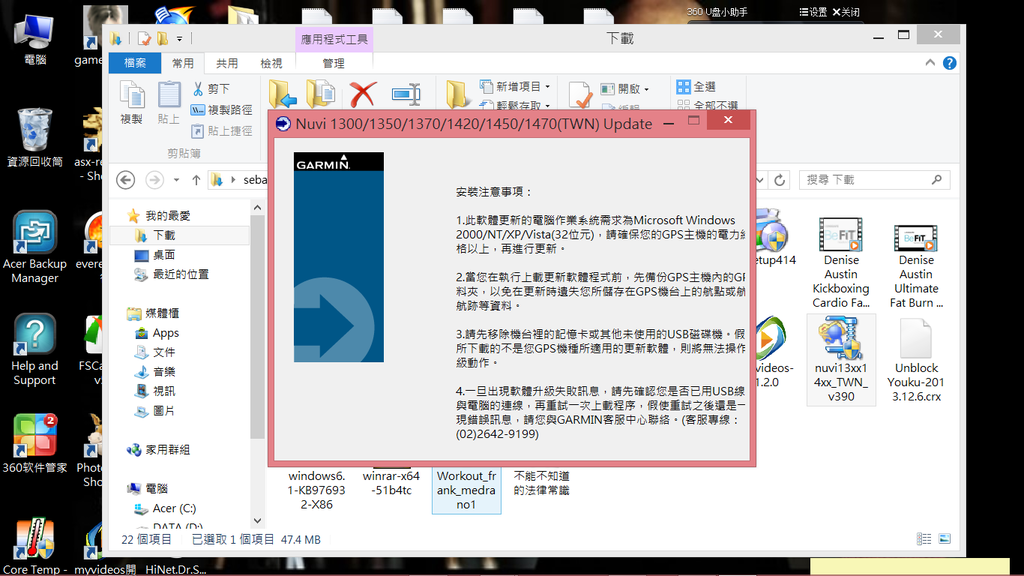The height and width of the screenshot is (576, 1024).
Task: Click the Back navigation arrow in Explorer
Action: point(125,180)
